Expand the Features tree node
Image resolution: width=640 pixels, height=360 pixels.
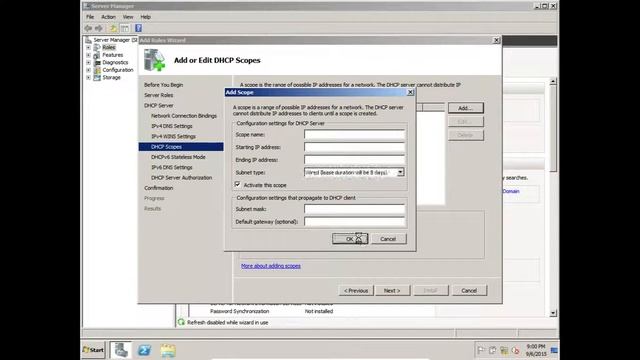(88, 55)
